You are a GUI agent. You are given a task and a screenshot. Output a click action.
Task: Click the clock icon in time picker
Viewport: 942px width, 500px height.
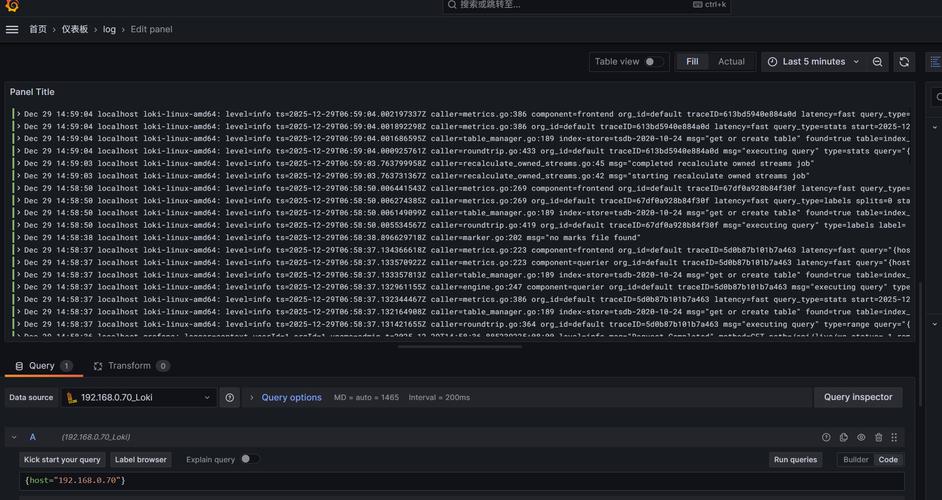point(773,62)
